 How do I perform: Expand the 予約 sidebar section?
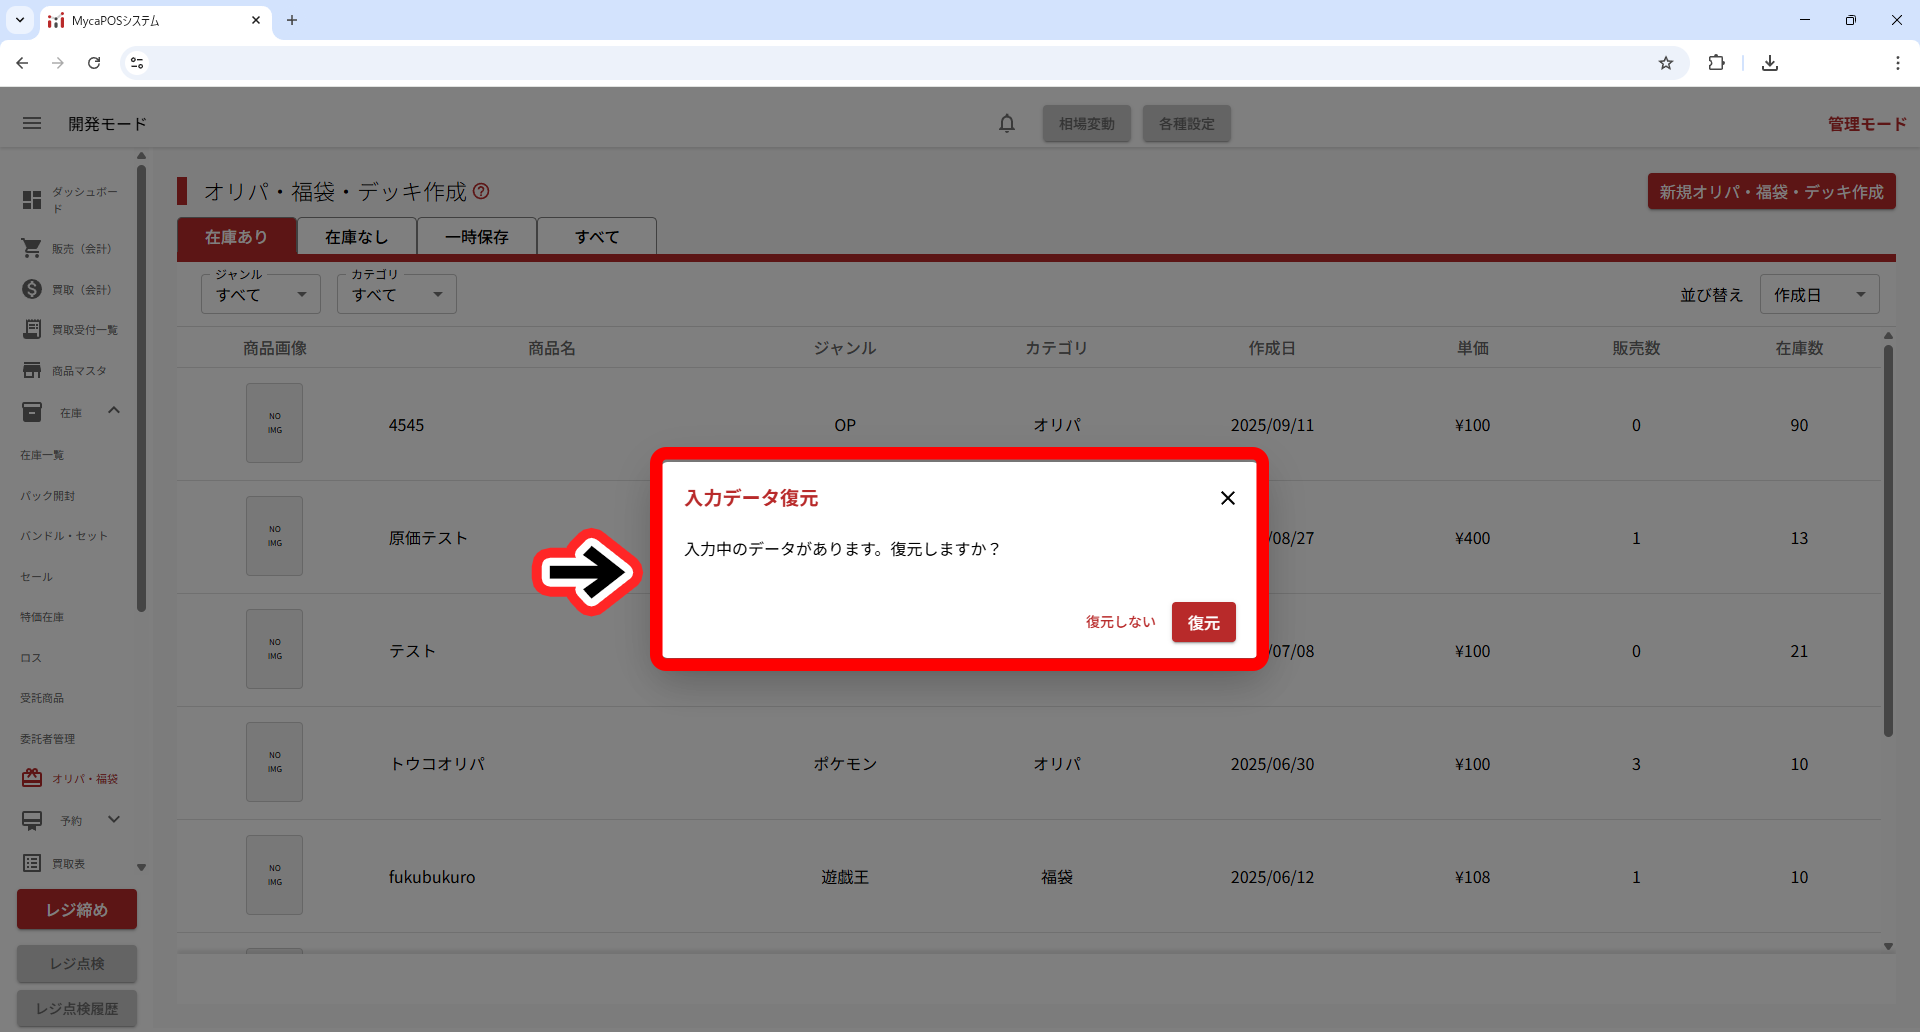[114, 820]
